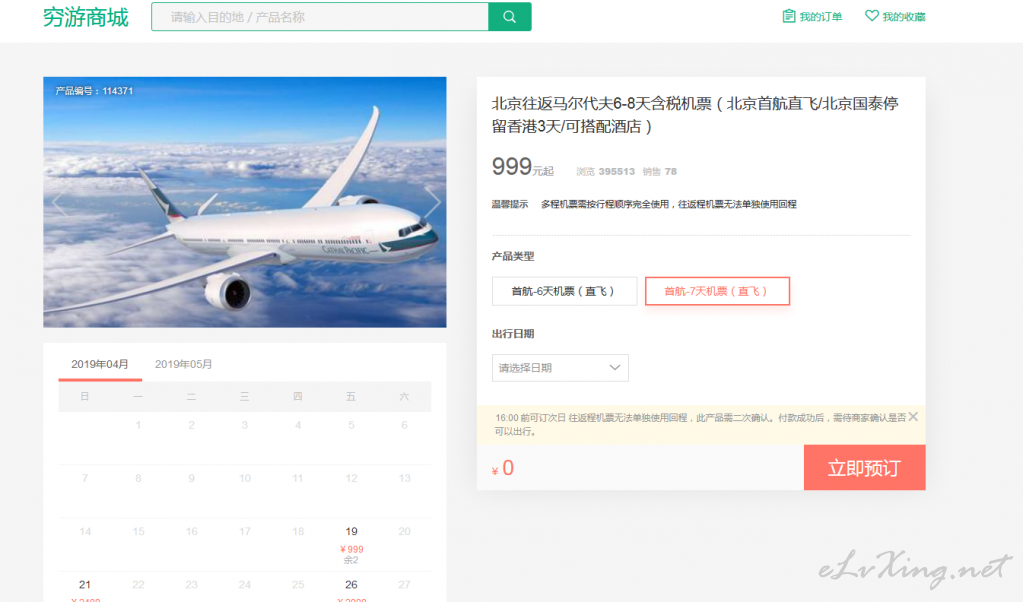
Task: Dismiss the yellow notice with X
Action: [912, 417]
